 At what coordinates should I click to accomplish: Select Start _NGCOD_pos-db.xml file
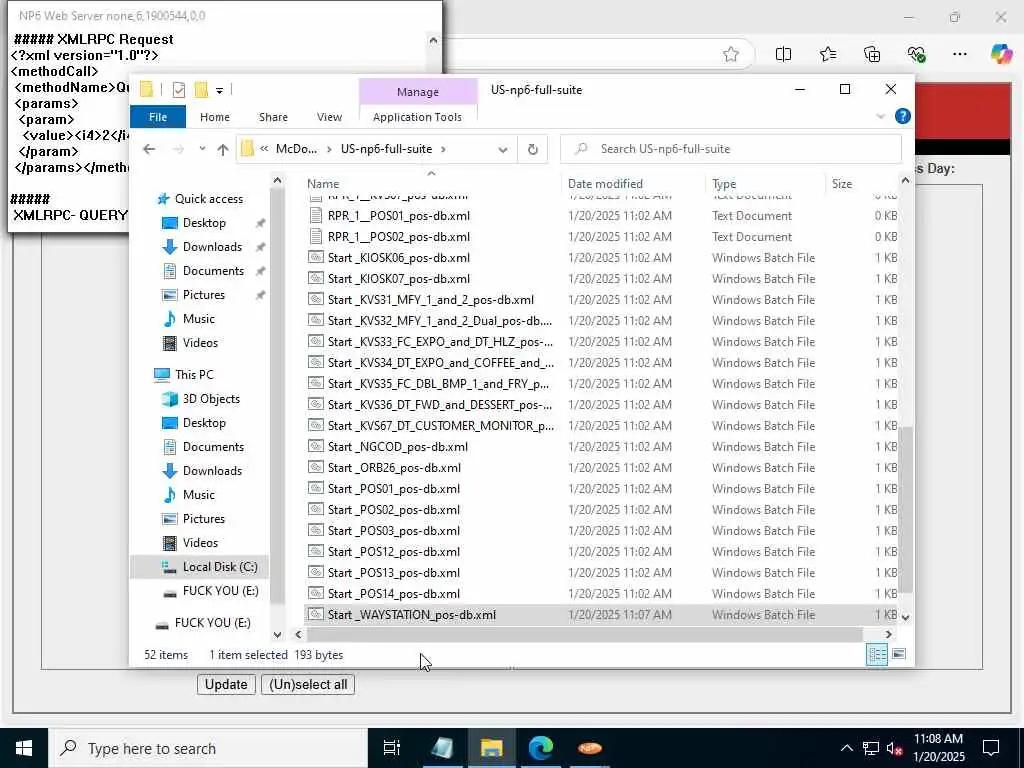click(397, 447)
